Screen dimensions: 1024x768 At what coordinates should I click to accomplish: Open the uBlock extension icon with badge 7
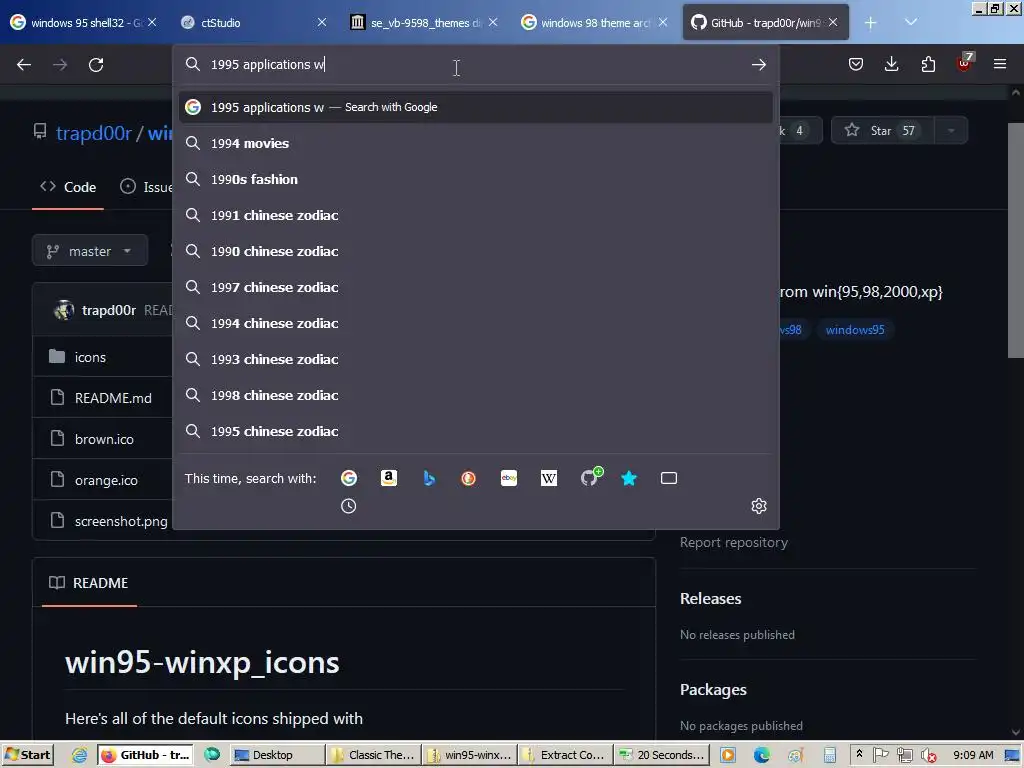(965, 63)
